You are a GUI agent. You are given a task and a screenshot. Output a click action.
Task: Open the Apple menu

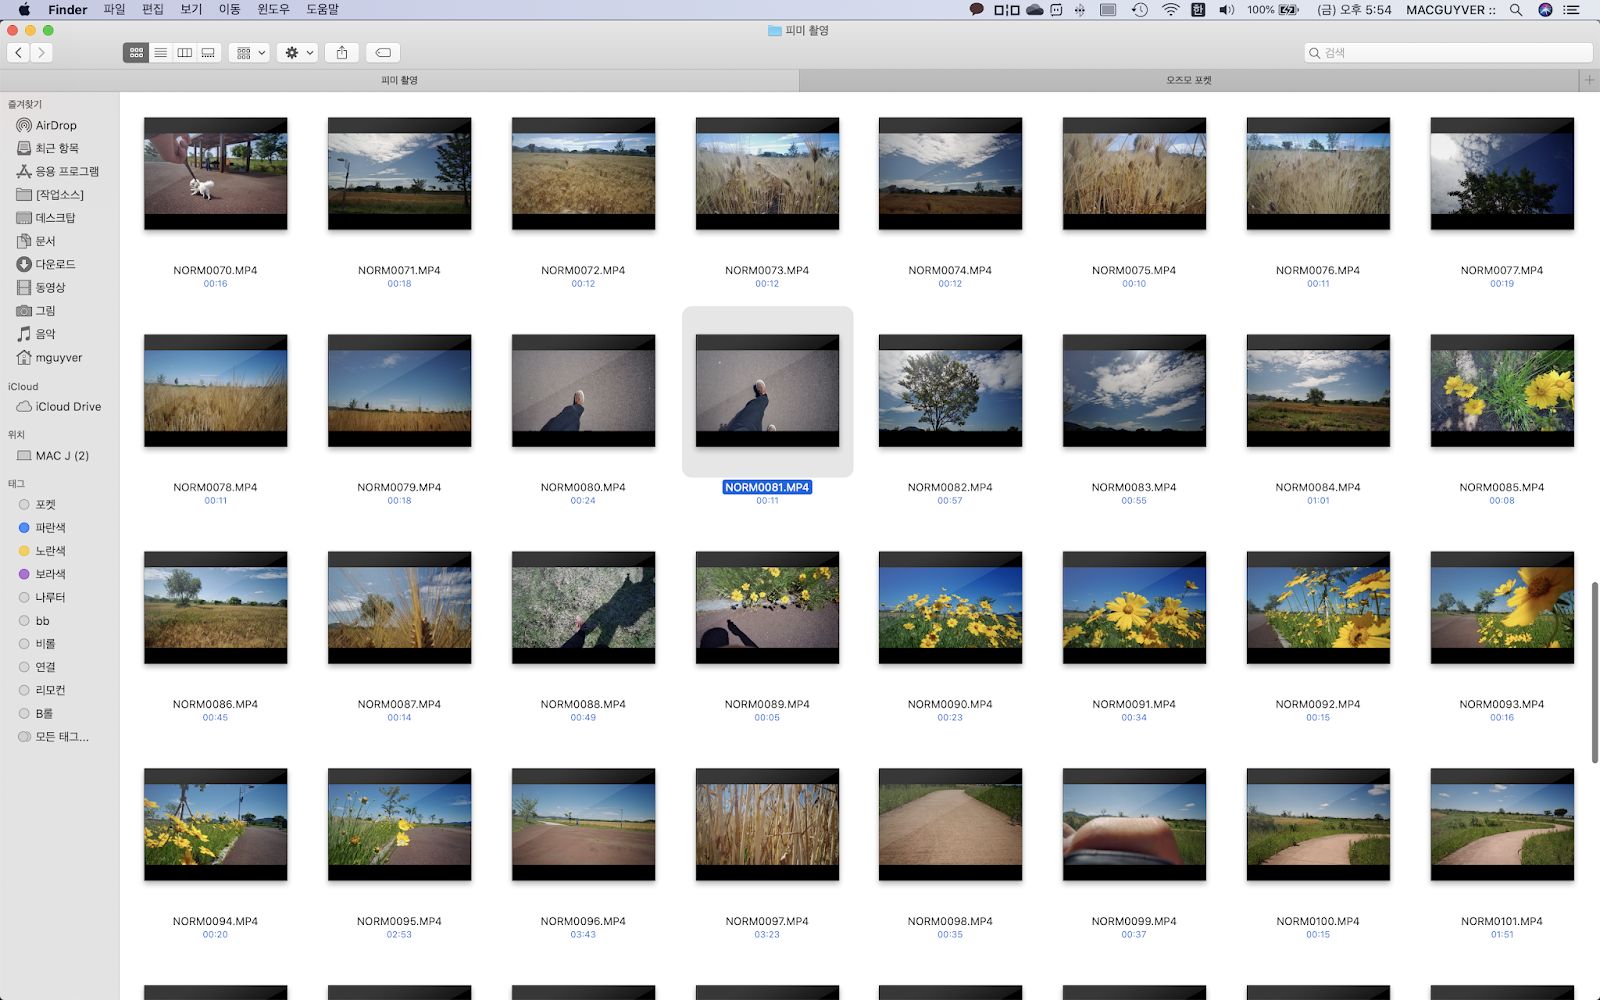(24, 10)
